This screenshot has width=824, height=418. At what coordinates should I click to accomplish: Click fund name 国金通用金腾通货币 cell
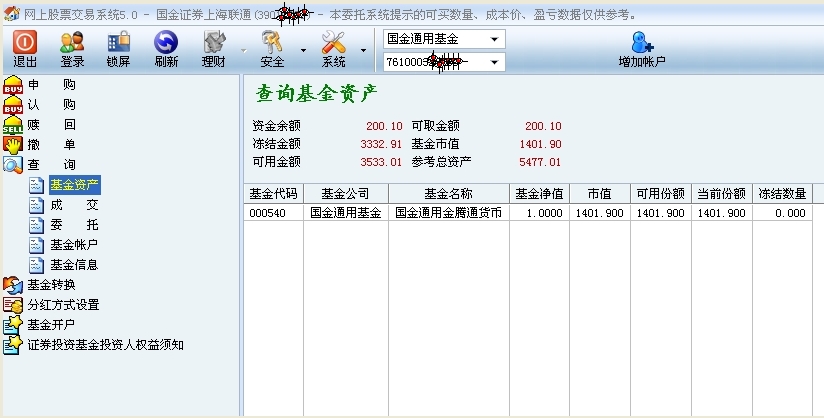(x=449, y=213)
